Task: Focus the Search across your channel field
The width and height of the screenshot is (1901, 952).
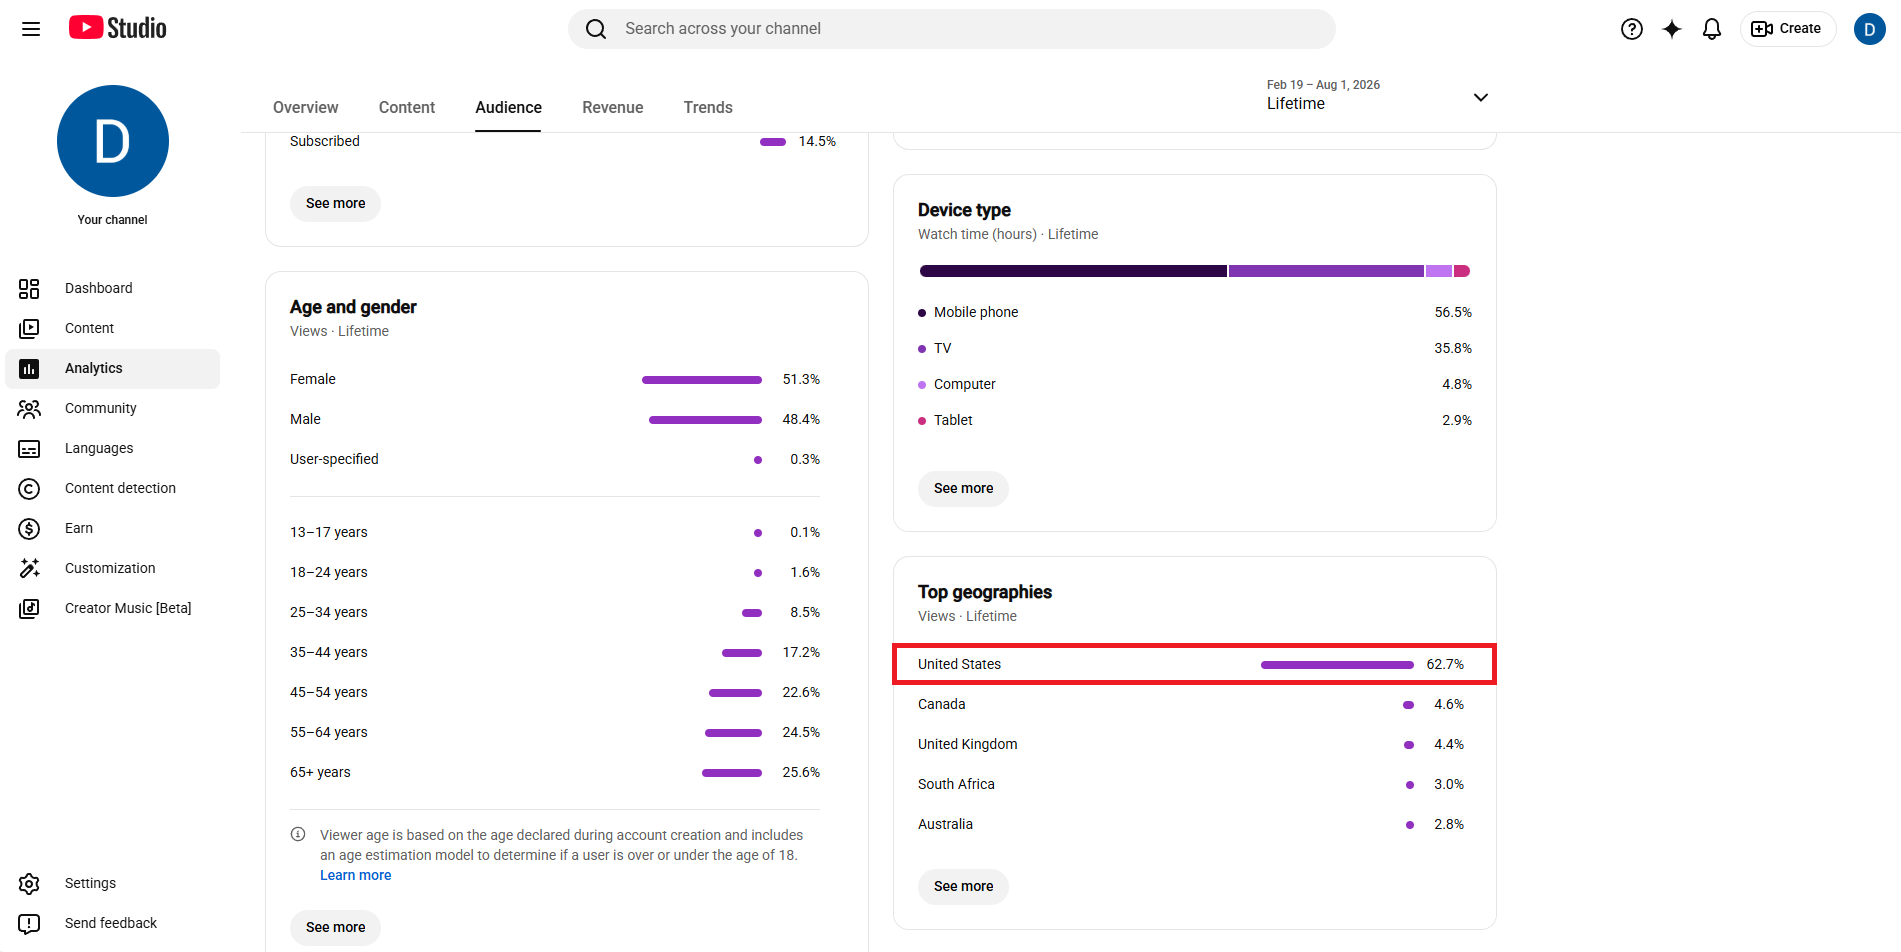Action: coord(951,29)
